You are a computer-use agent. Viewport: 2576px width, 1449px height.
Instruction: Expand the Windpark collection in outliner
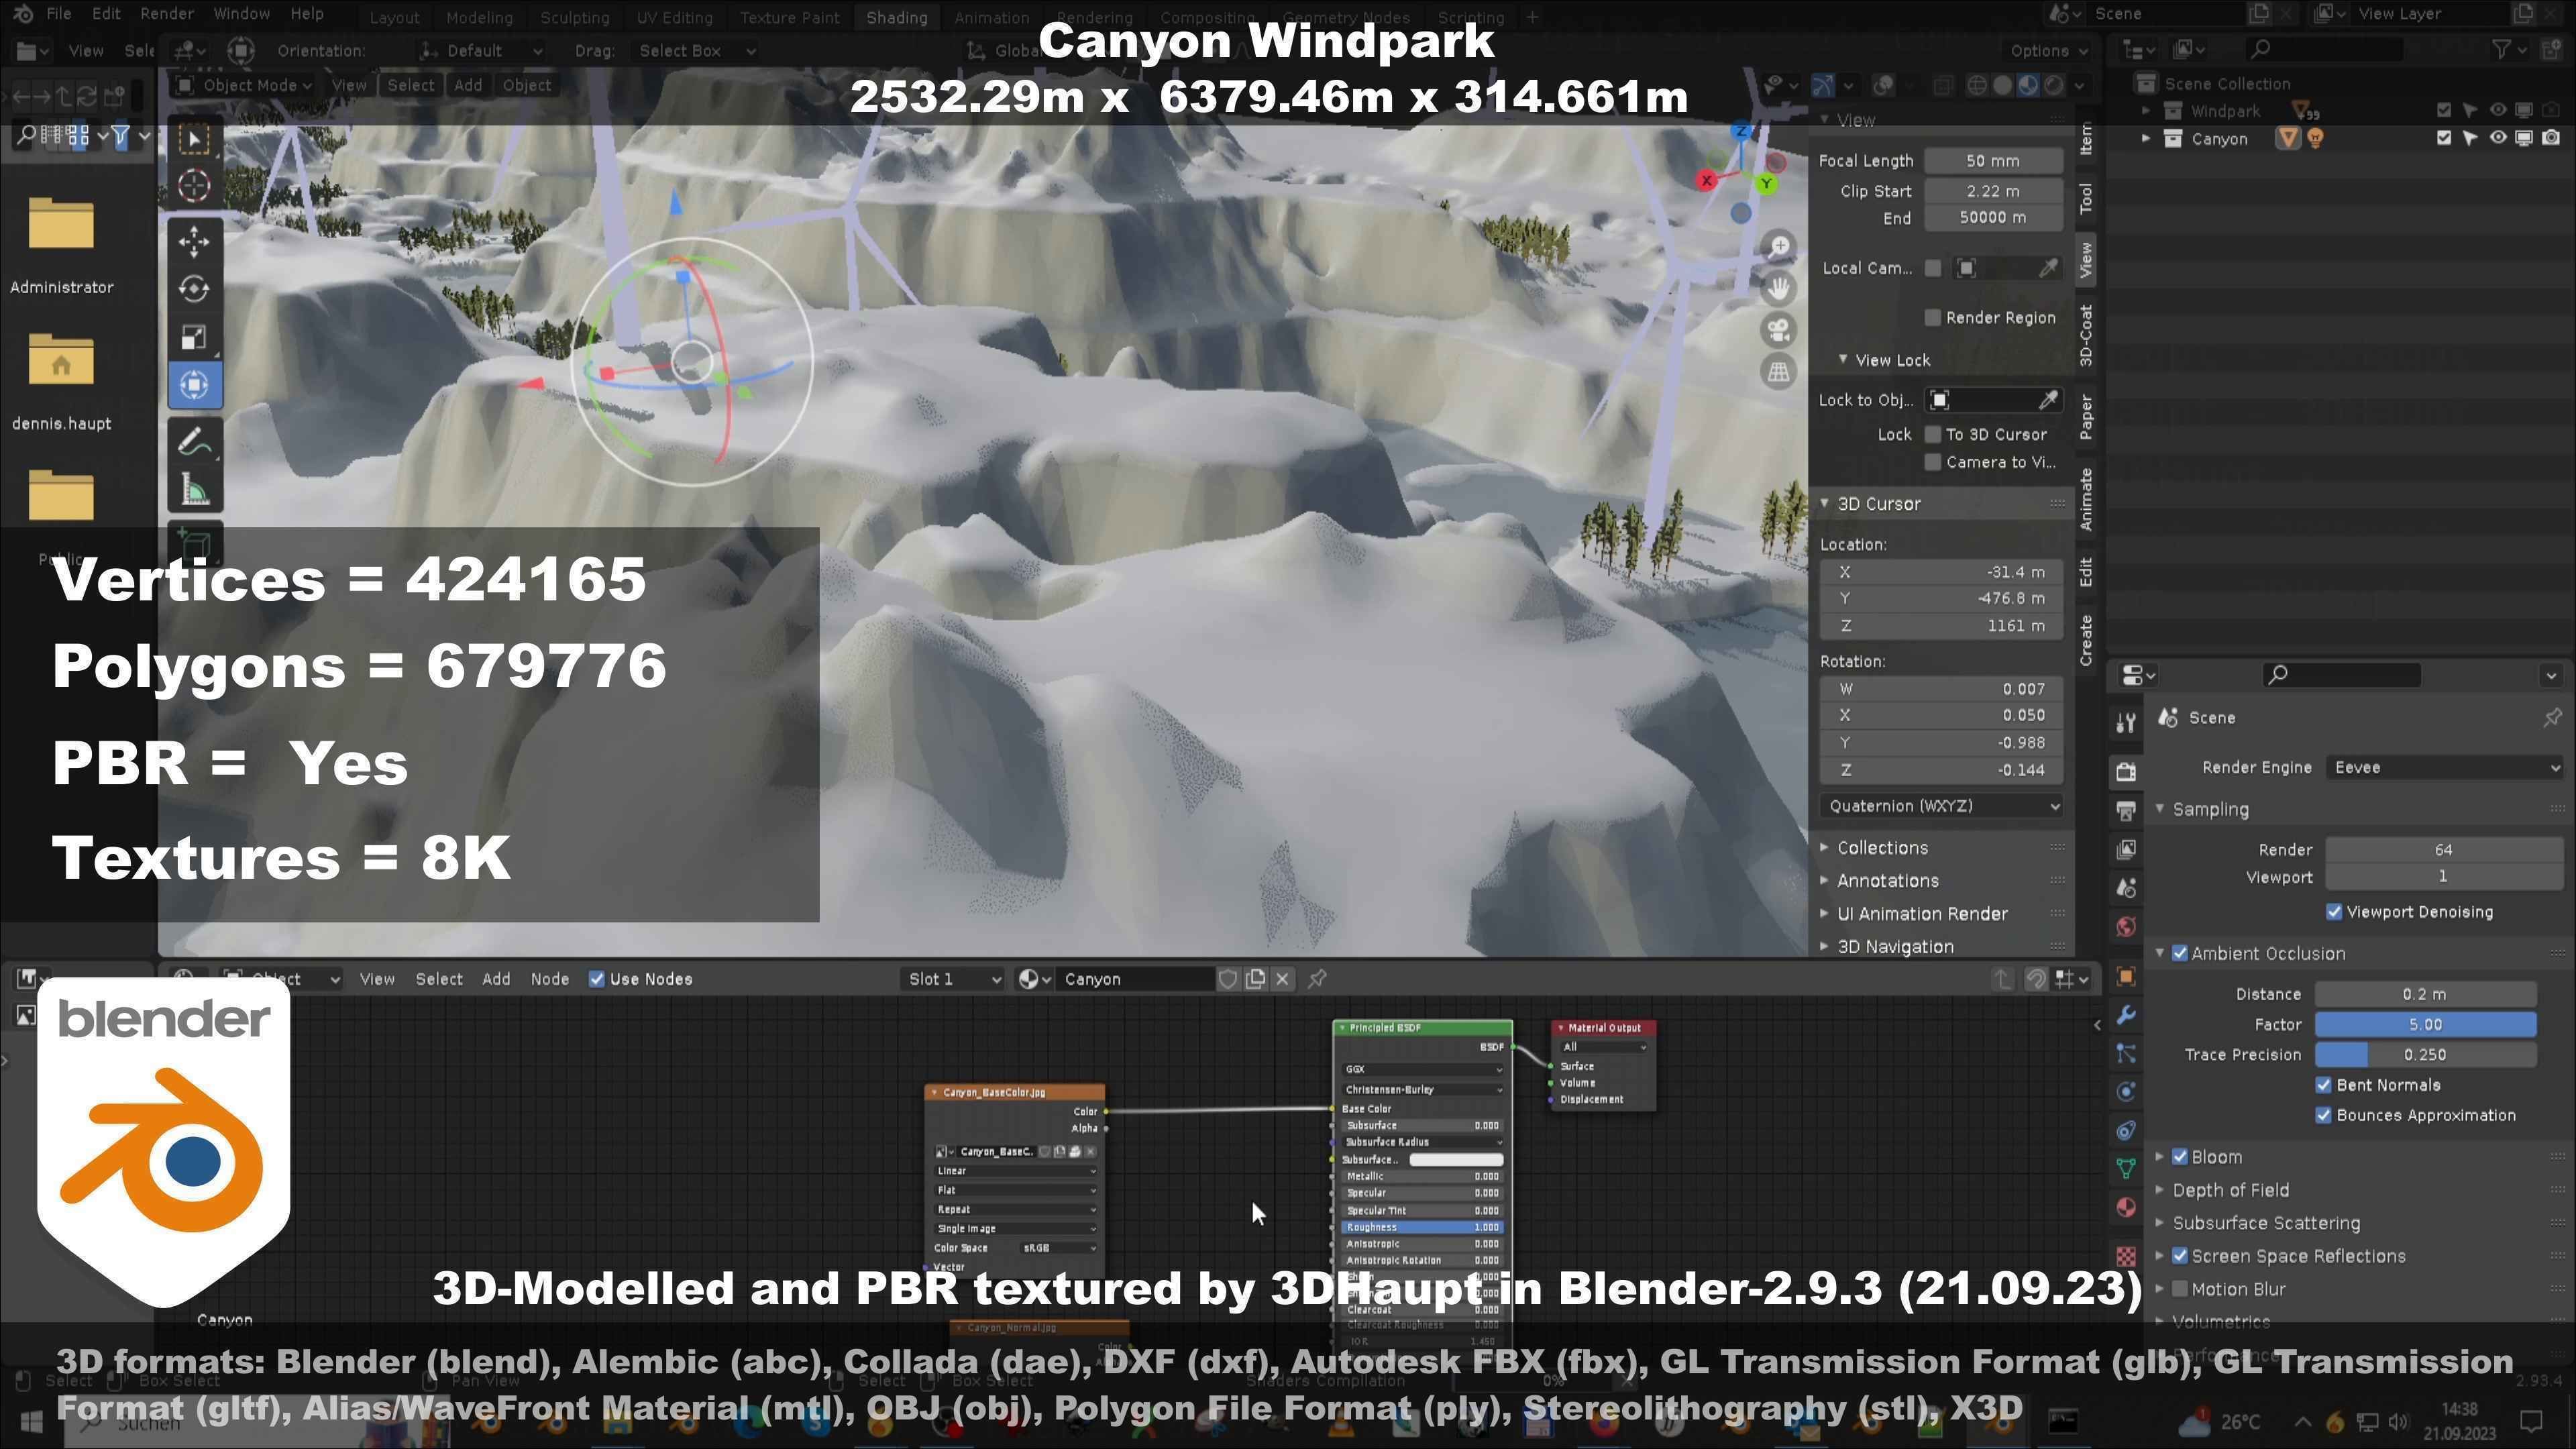pos(2145,111)
